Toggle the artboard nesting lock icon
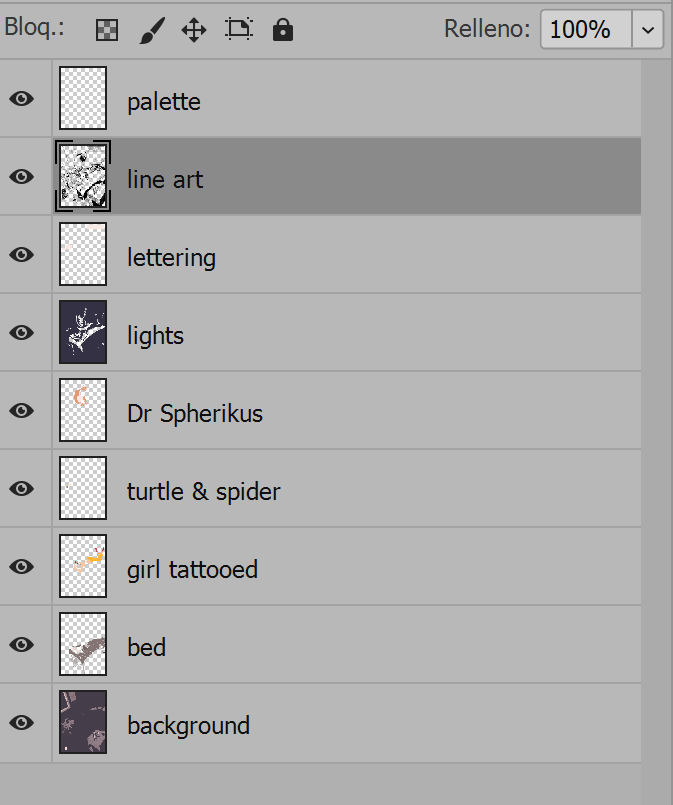Image resolution: width=673 pixels, height=805 pixels. (239, 30)
